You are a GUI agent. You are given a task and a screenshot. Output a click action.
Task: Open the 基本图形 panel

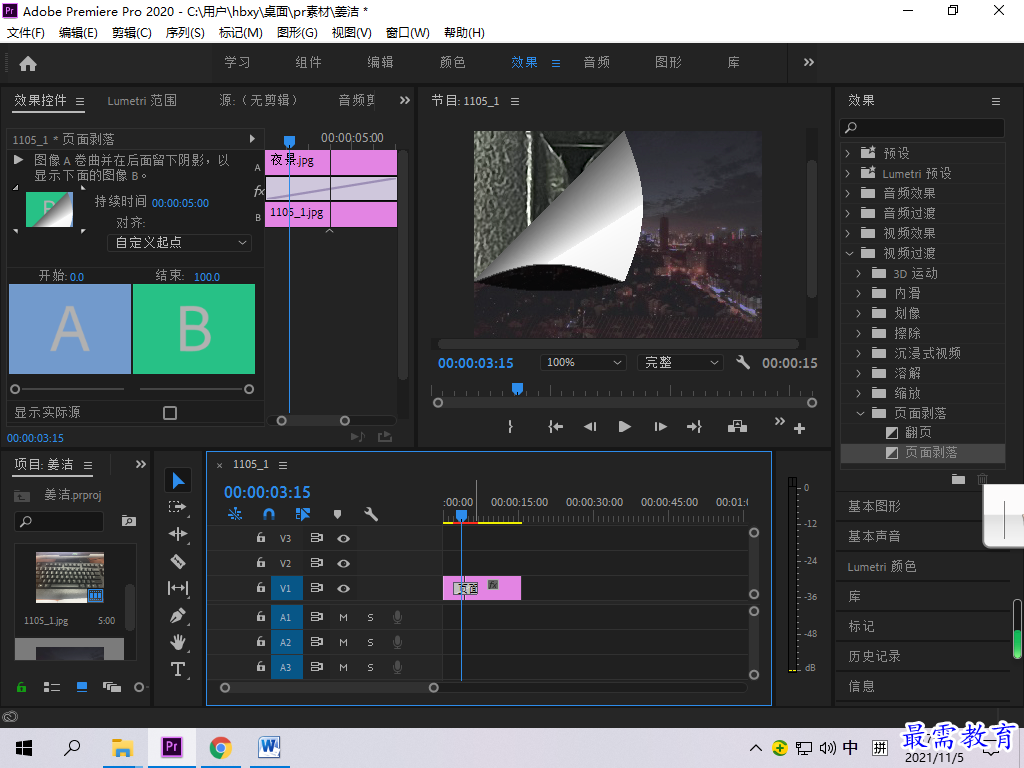(874, 506)
